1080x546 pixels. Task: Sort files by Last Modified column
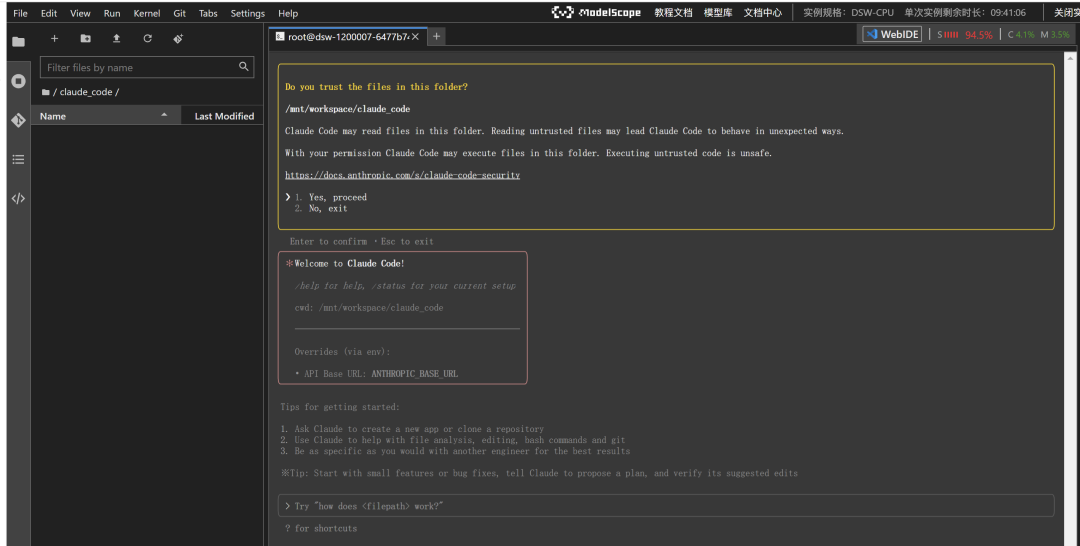pyautogui.click(x=224, y=116)
